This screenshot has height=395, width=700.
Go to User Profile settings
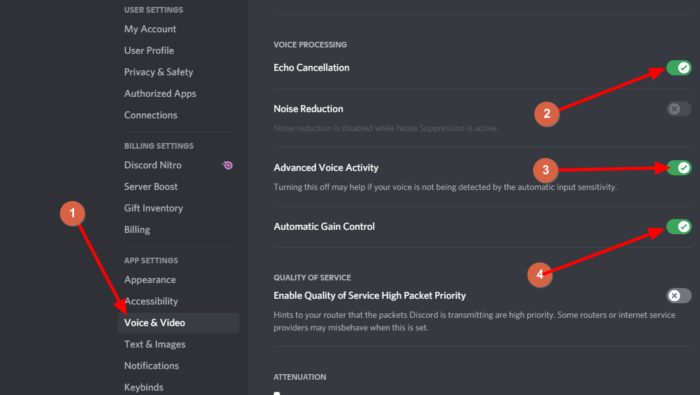pyautogui.click(x=149, y=50)
